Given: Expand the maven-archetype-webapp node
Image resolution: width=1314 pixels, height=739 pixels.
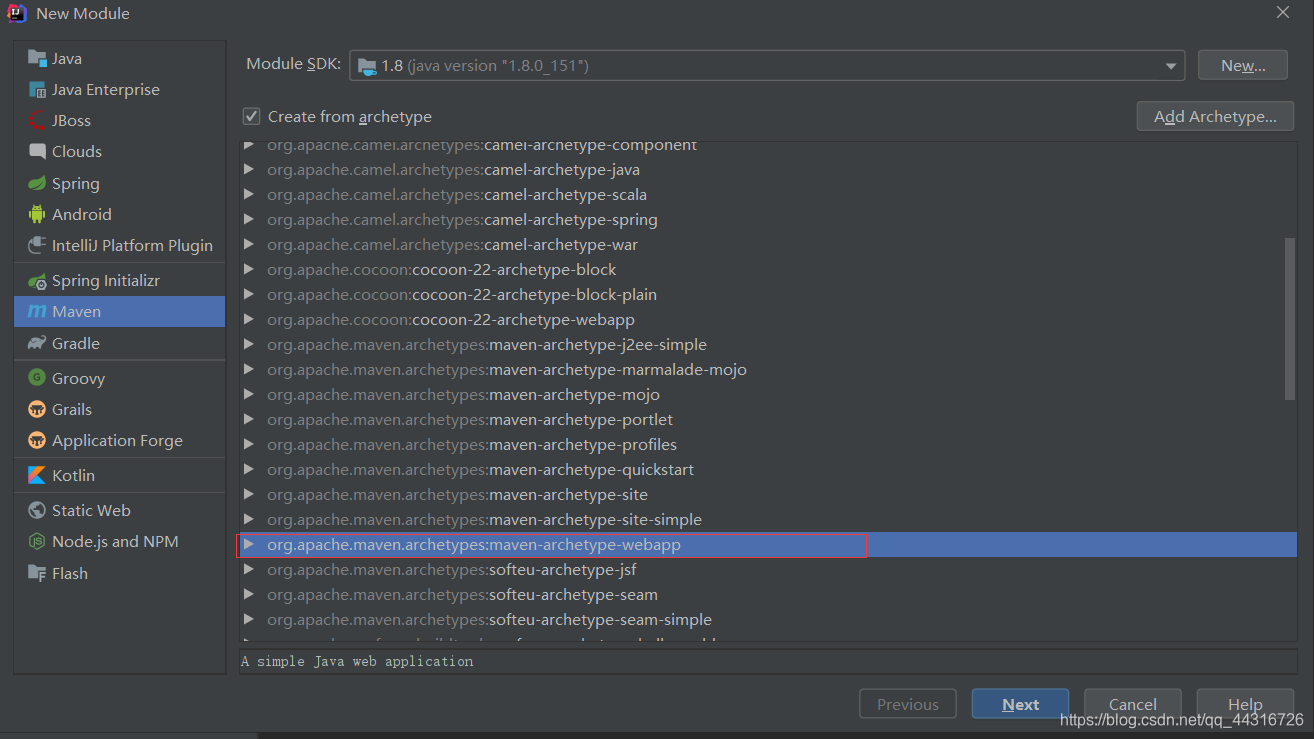Looking at the screenshot, I should click(x=249, y=545).
